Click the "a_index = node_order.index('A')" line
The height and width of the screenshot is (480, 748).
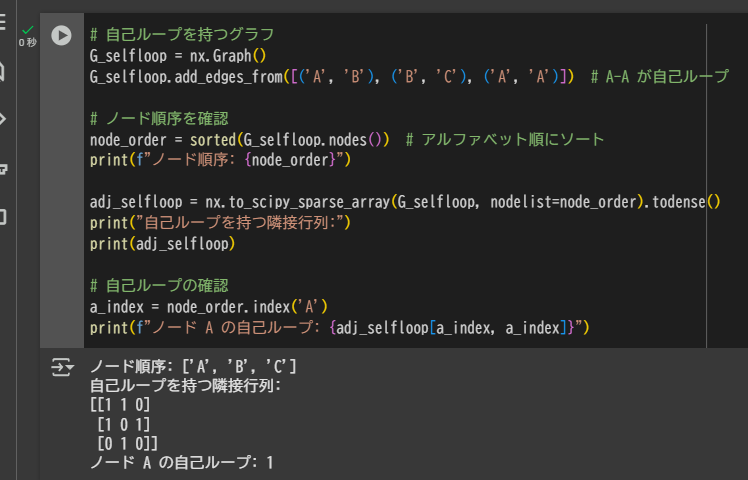[x=208, y=306]
